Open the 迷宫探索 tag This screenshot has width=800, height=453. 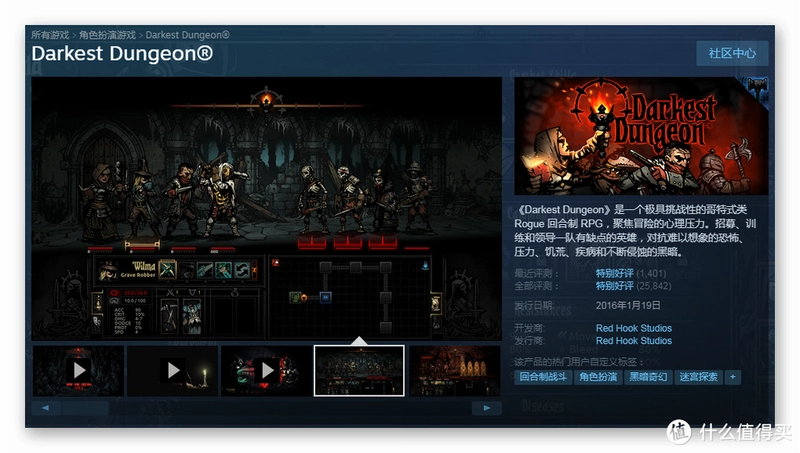698,377
